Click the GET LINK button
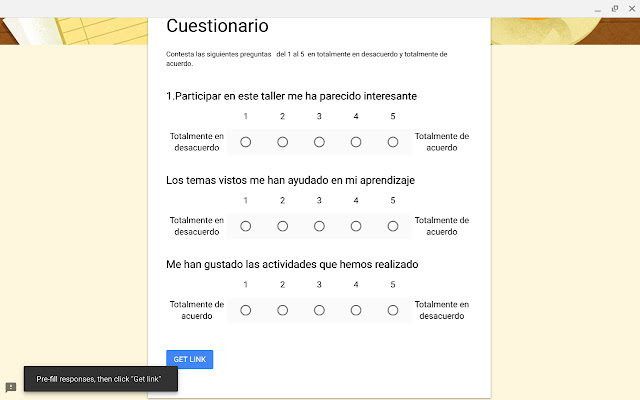The height and width of the screenshot is (400, 640). (x=189, y=359)
